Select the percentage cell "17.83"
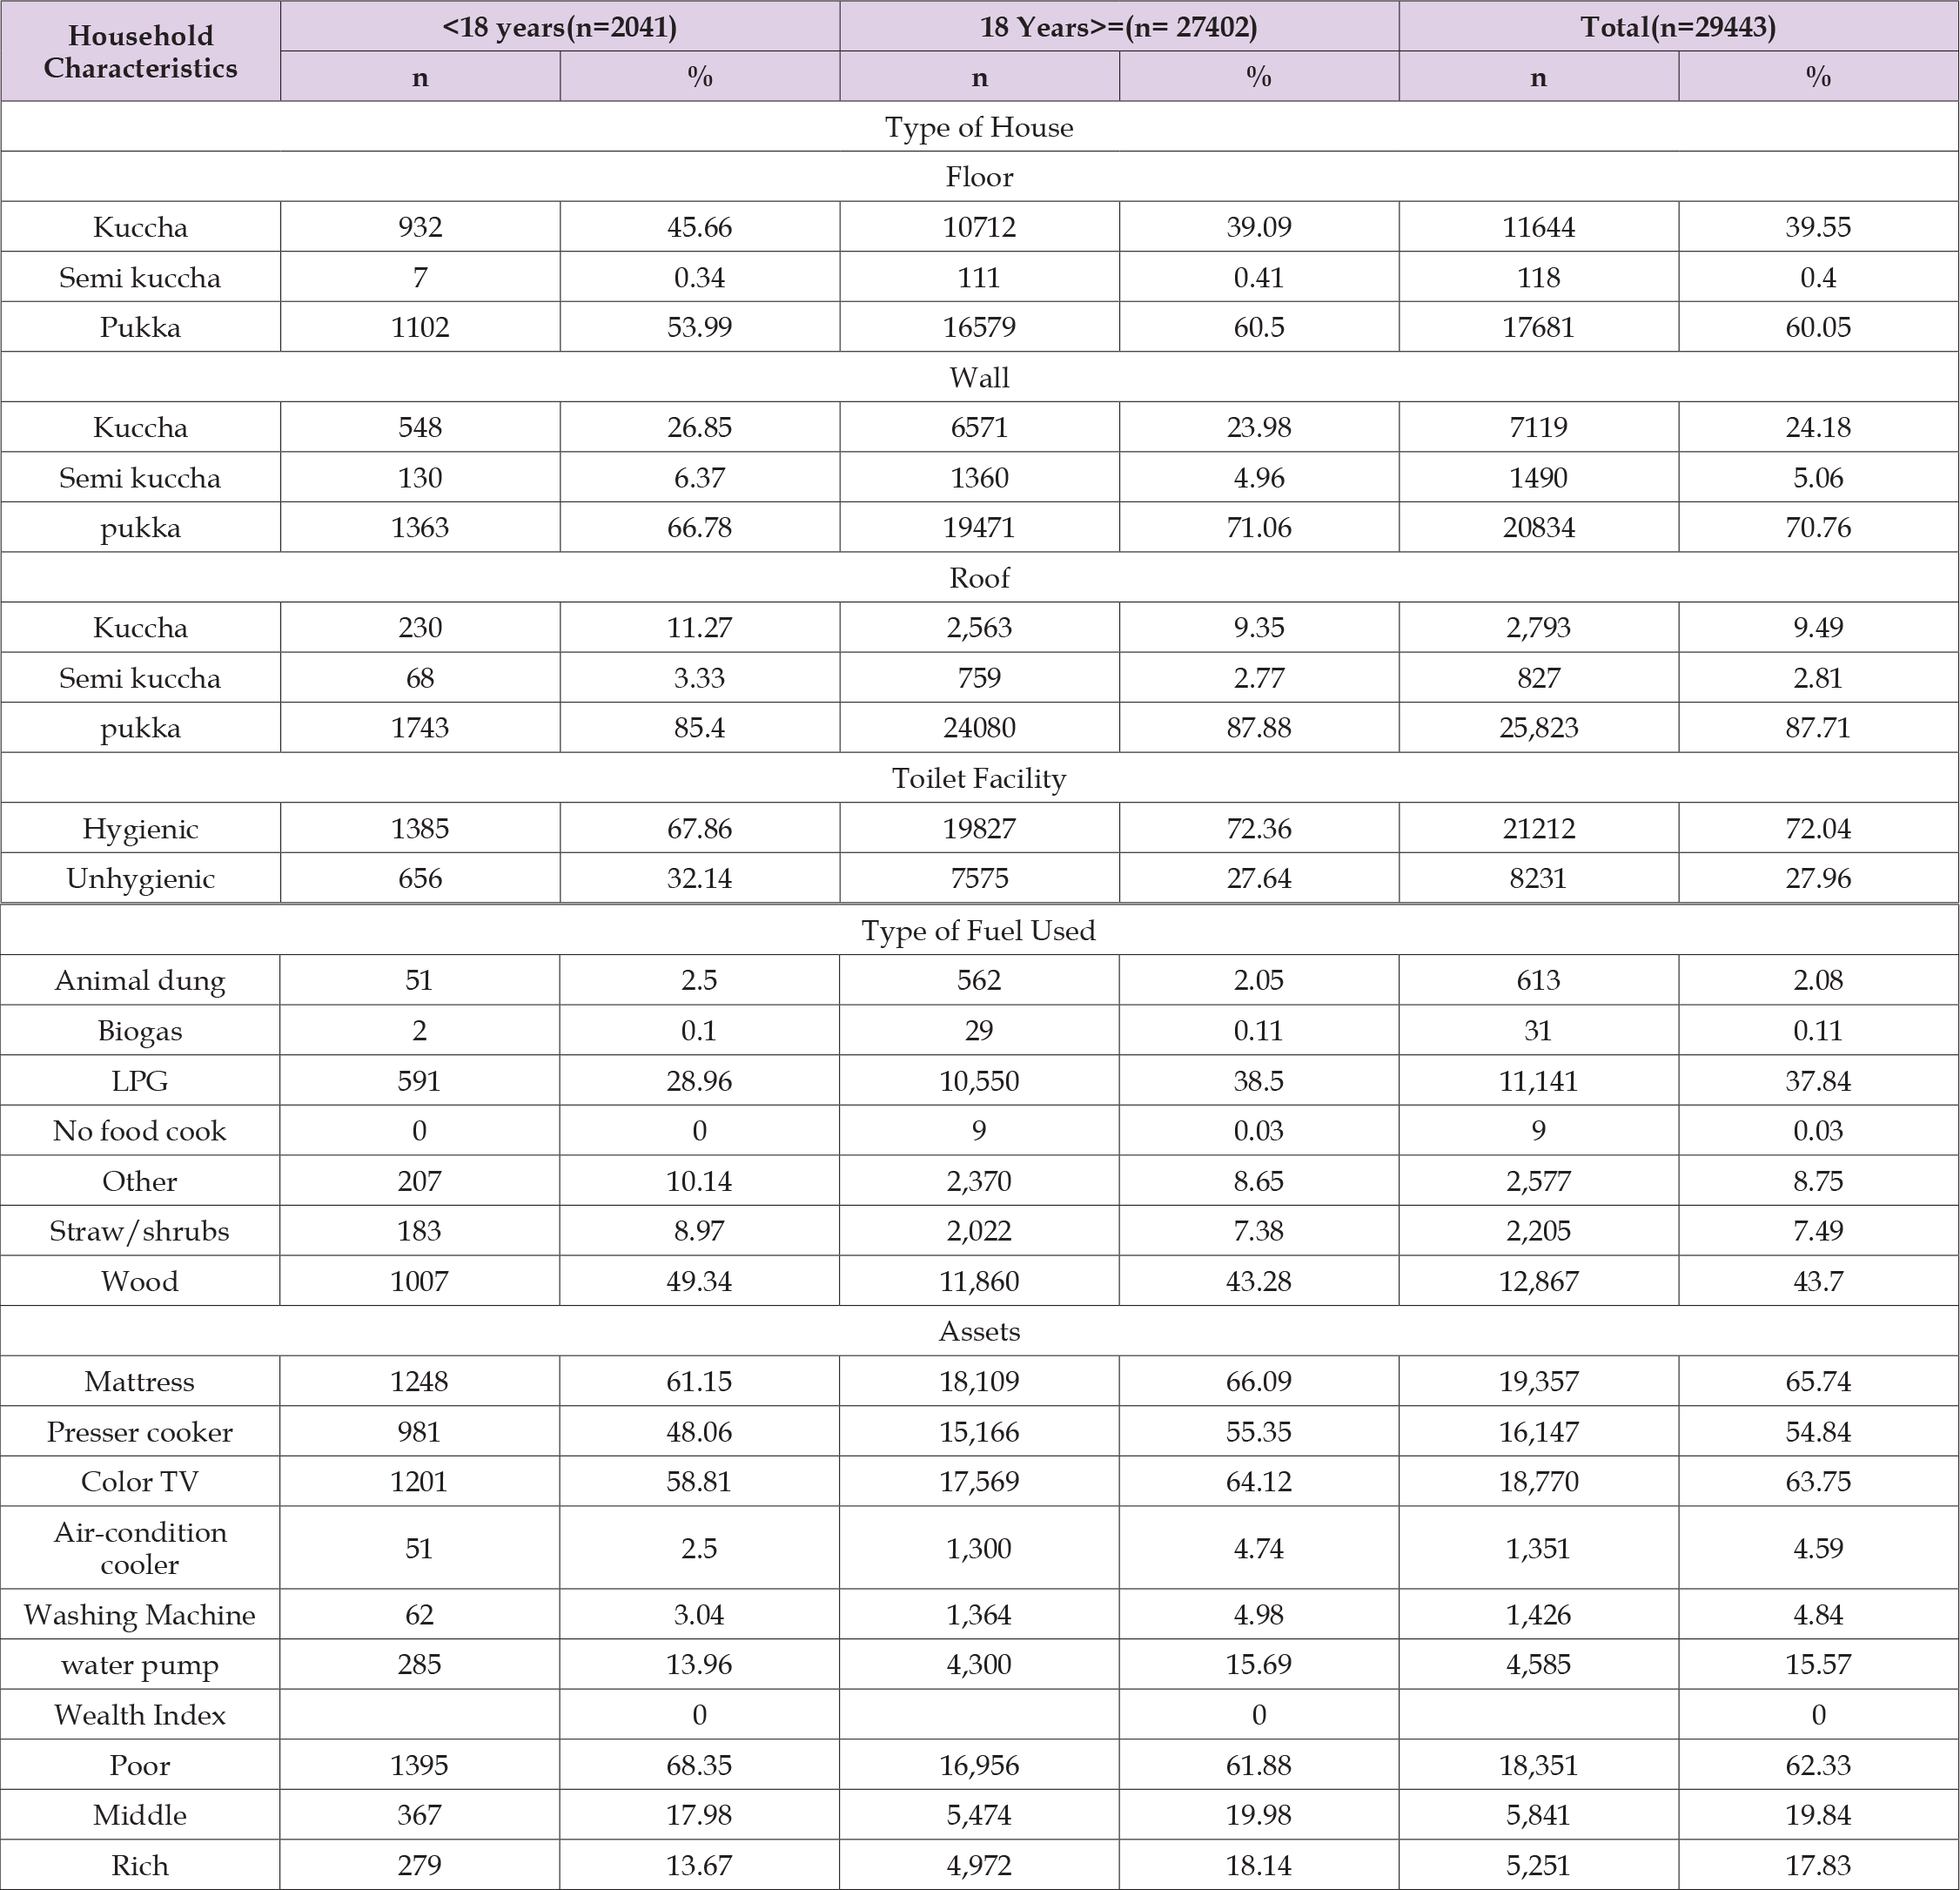The image size is (1960, 1890). (1818, 1865)
